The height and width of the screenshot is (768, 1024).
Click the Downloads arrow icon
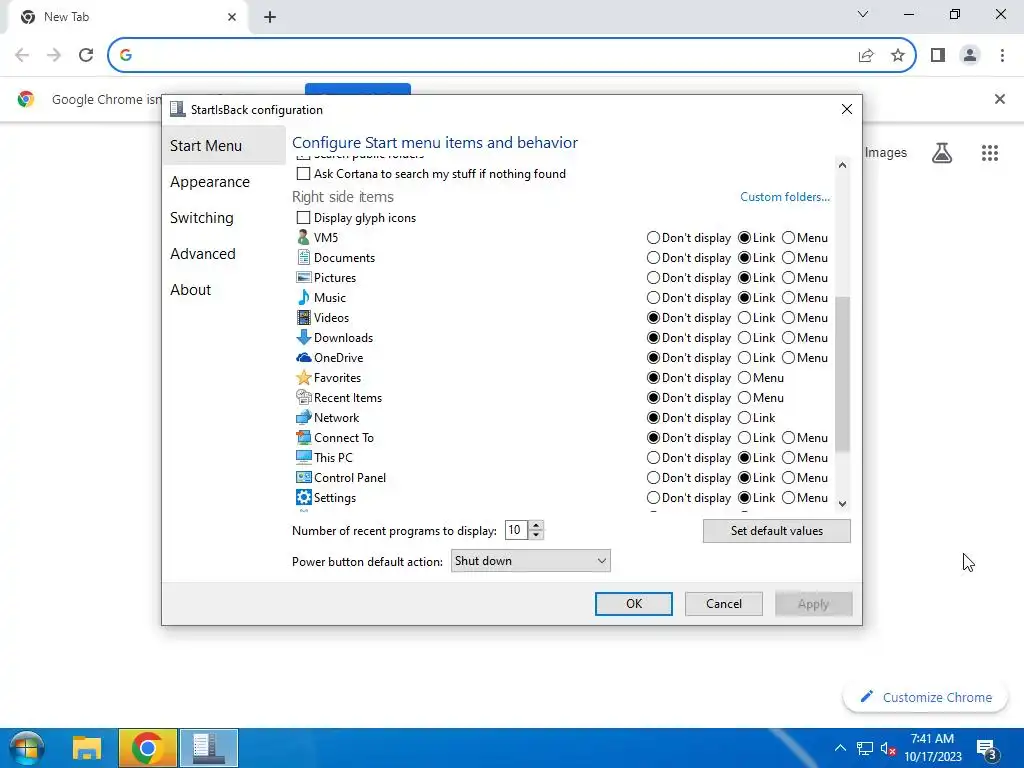click(303, 338)
